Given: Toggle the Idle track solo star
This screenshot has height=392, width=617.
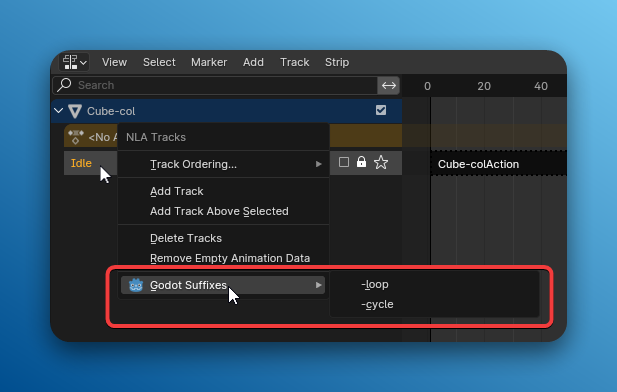Looking at the screenshot, I should pyautogui.click(x=381, y=162).
